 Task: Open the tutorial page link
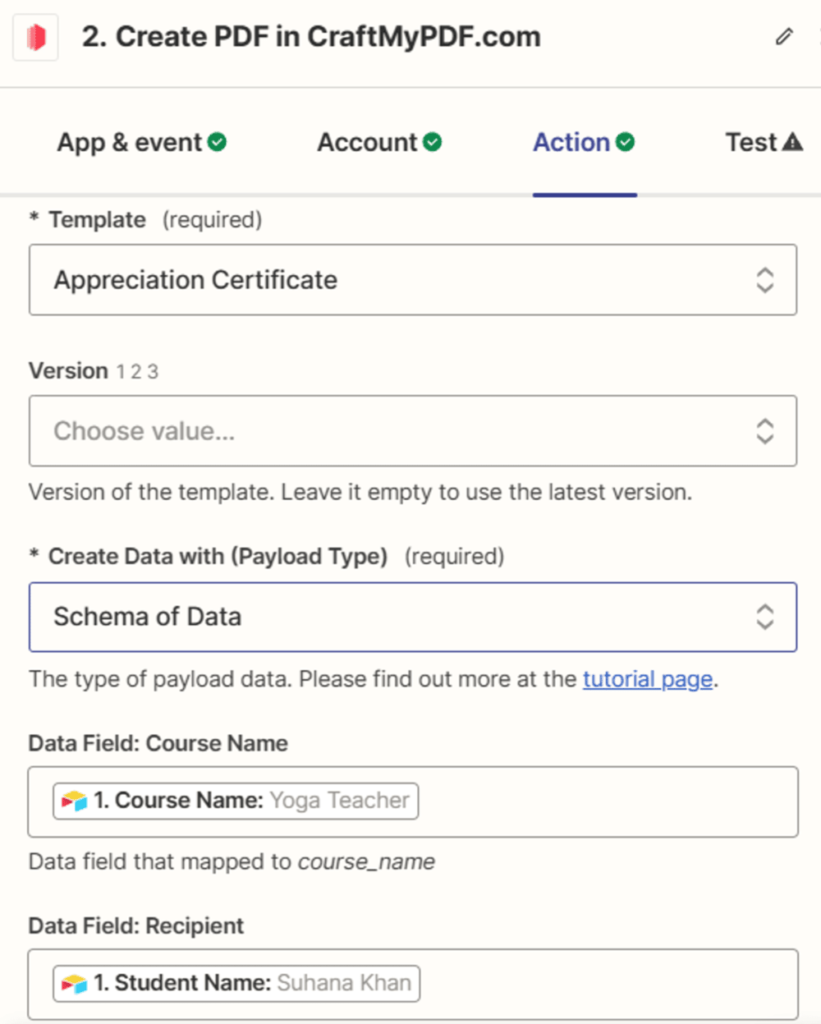pyautogui.click(x=647, y=679)
